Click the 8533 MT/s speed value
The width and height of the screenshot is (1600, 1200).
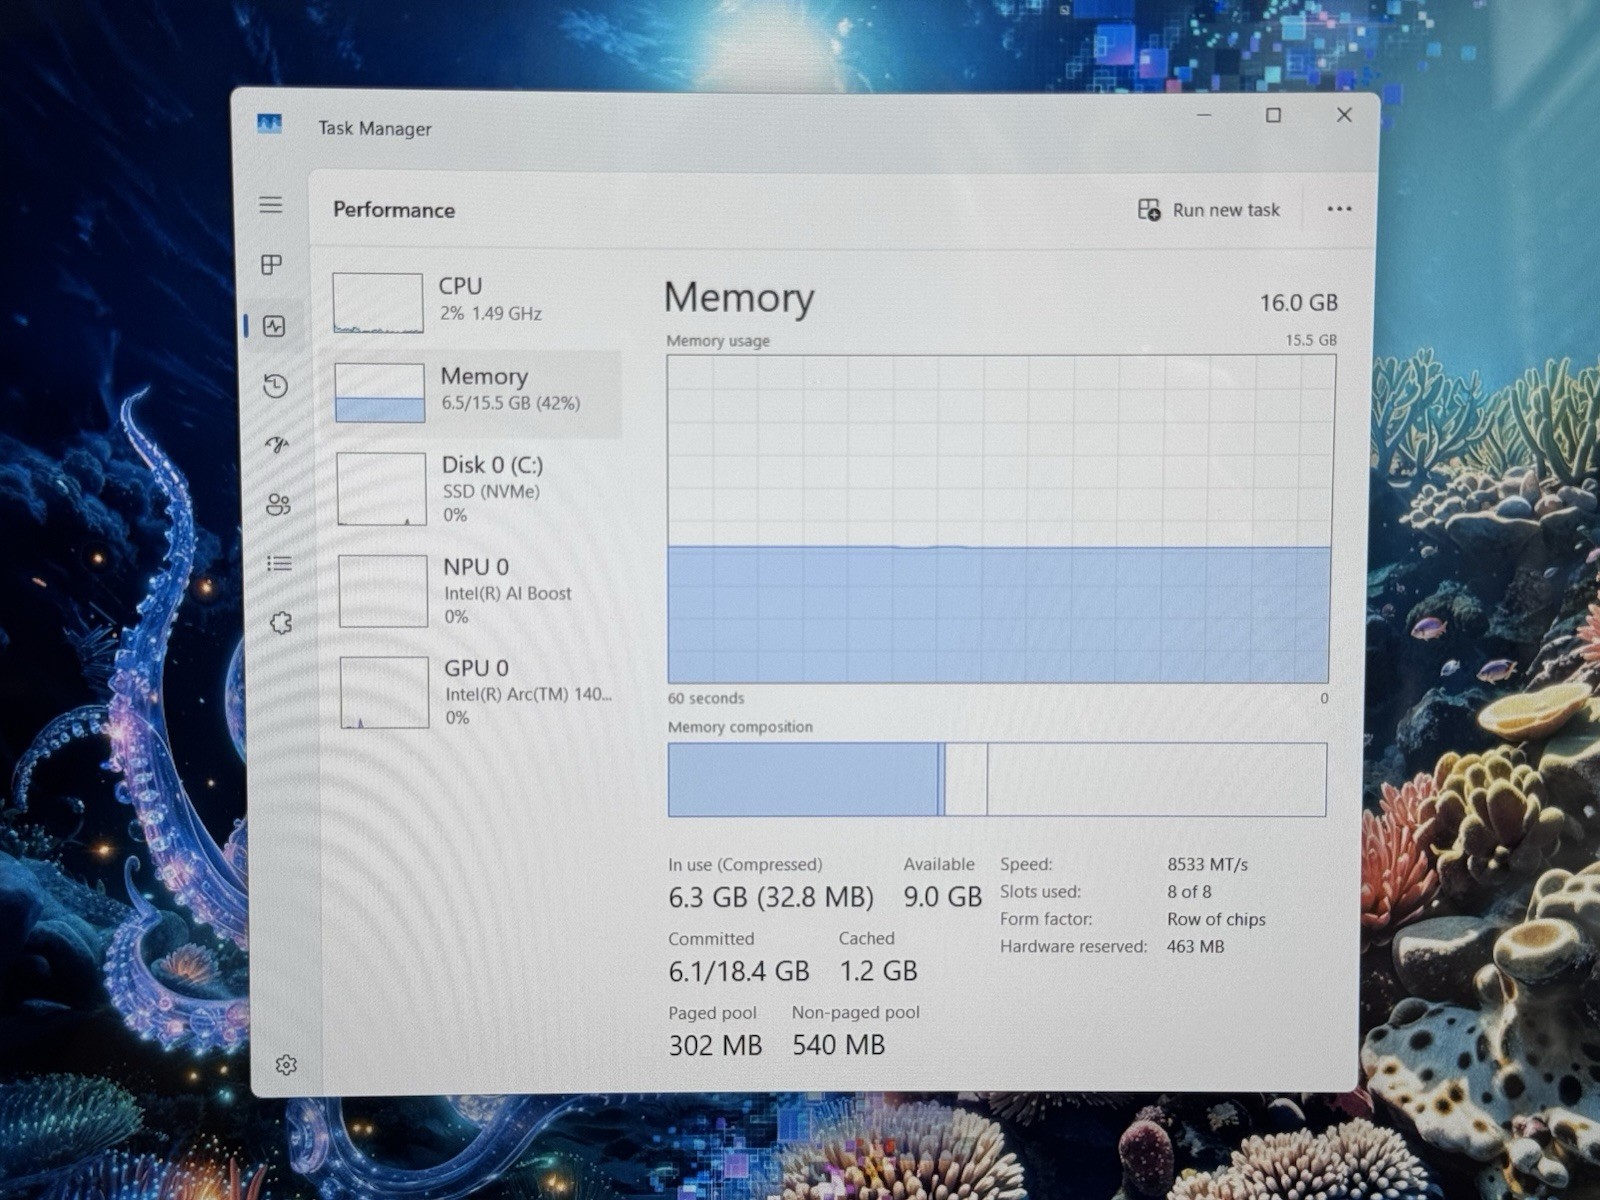(1208, 864)
